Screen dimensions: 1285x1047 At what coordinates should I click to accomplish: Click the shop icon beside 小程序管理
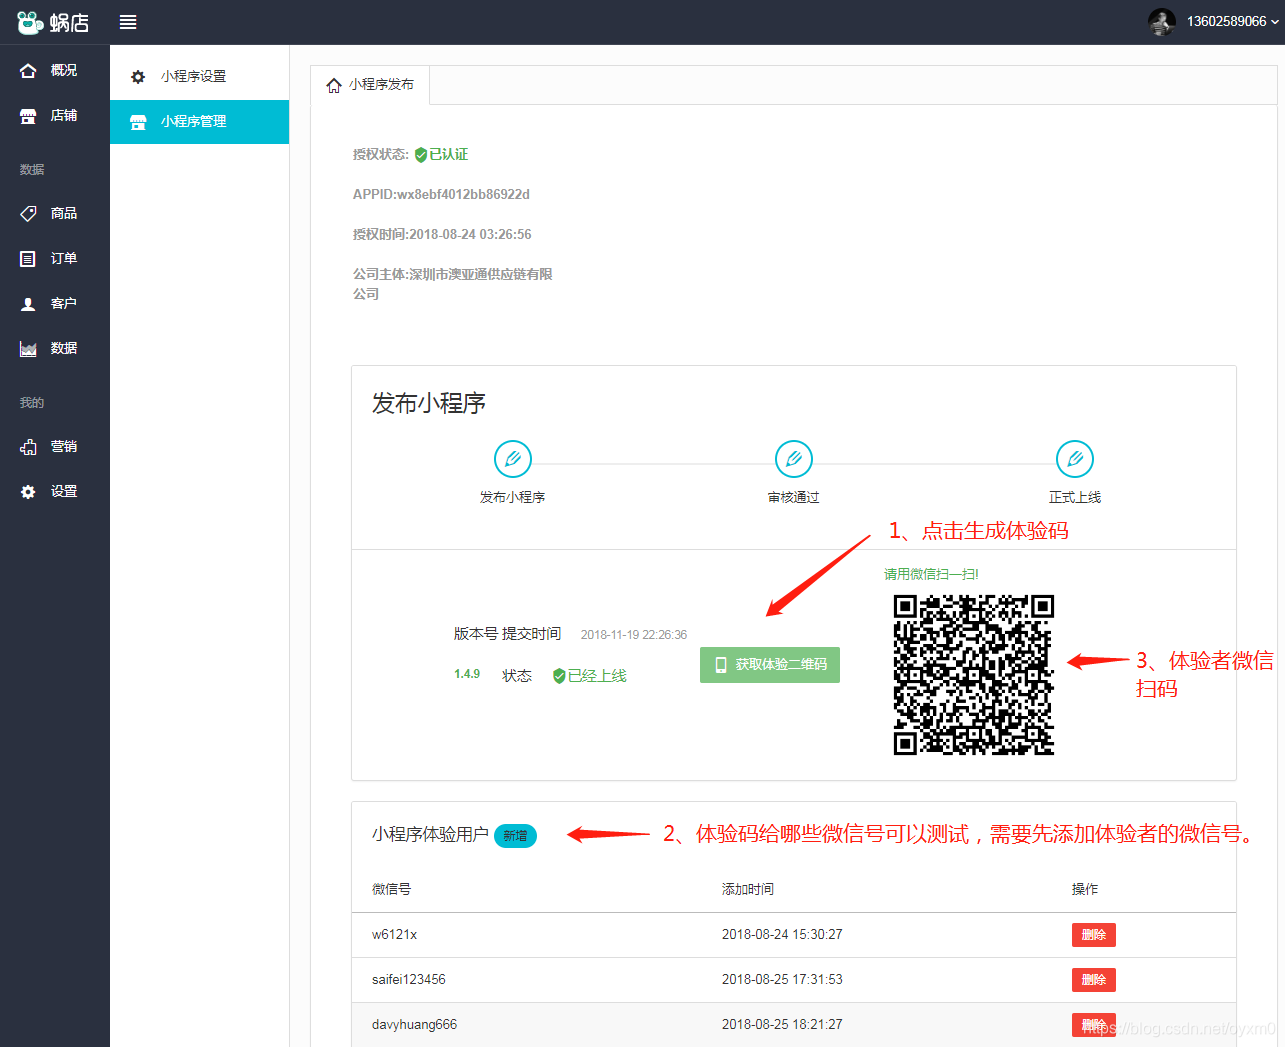pos(138,122)
